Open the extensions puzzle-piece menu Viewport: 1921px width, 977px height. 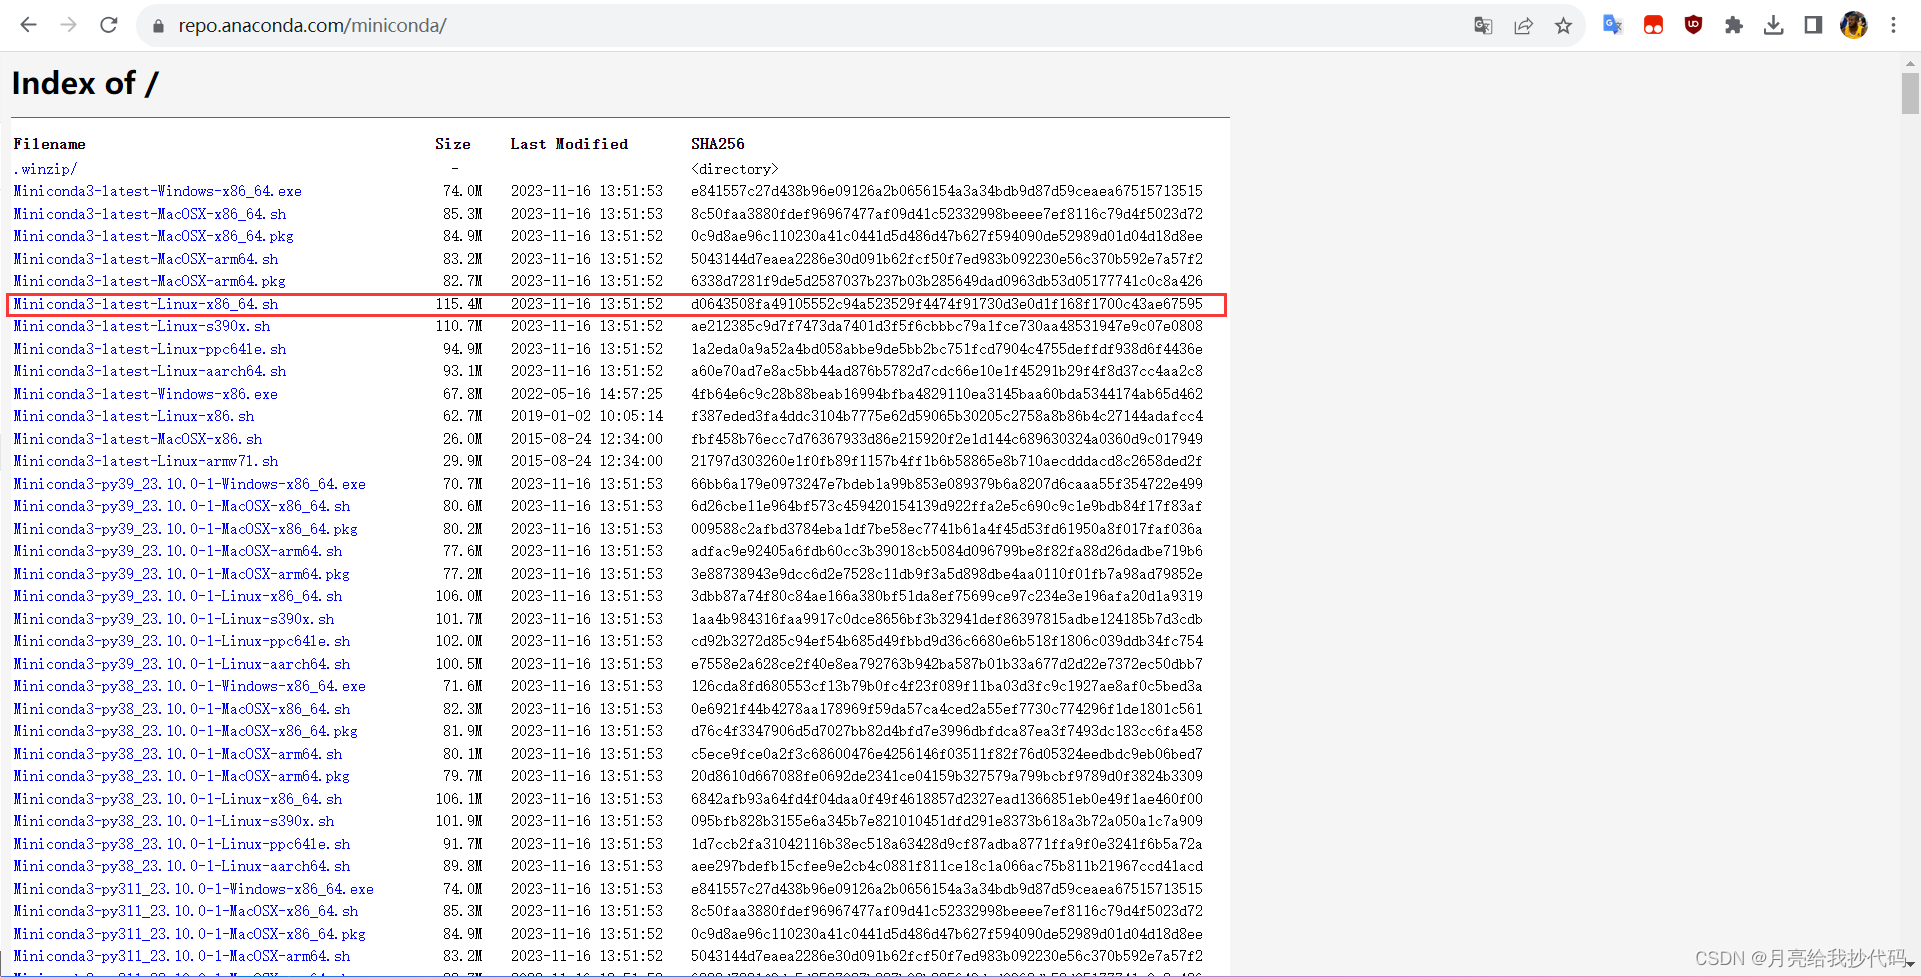click(x=1733, y=25)
